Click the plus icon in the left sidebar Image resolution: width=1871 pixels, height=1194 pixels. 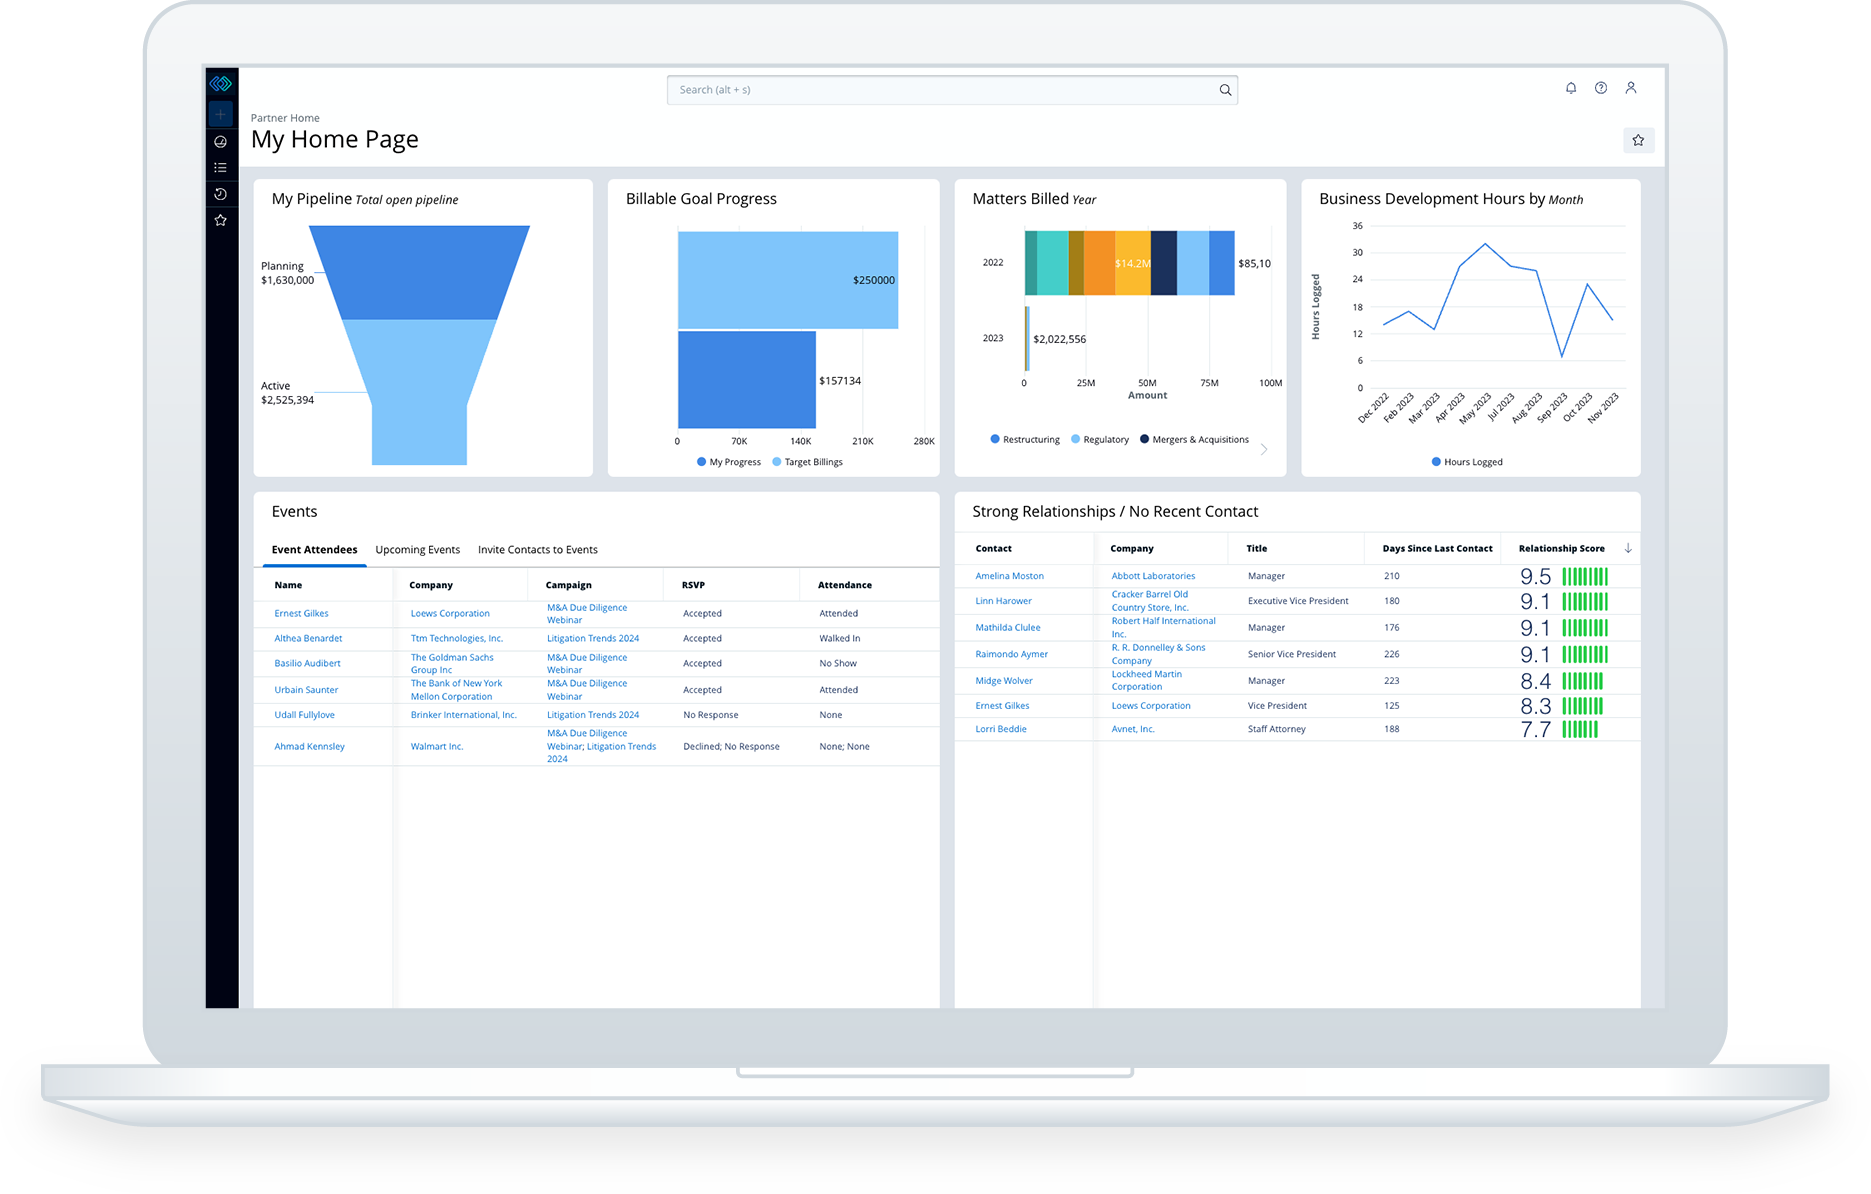pos(220,114)
